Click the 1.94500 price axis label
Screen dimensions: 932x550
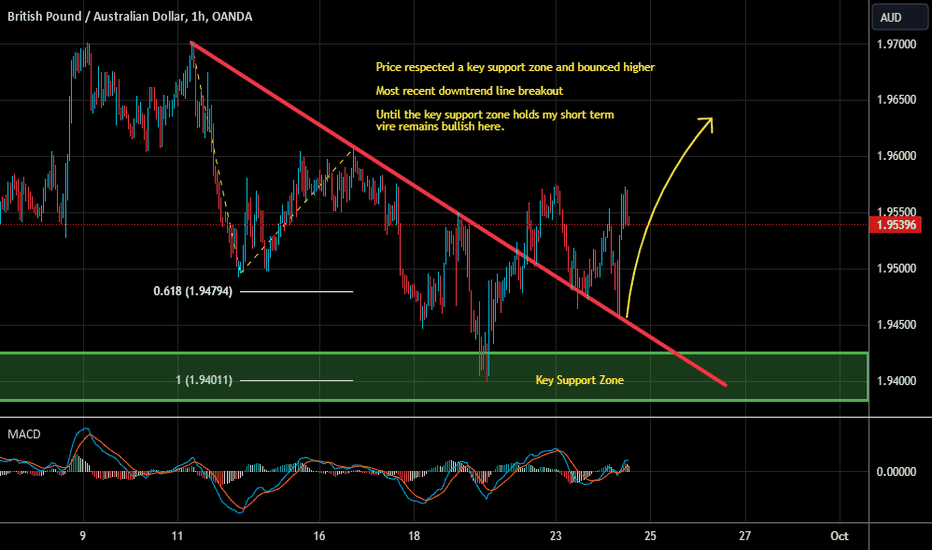[x=896, y=325]
